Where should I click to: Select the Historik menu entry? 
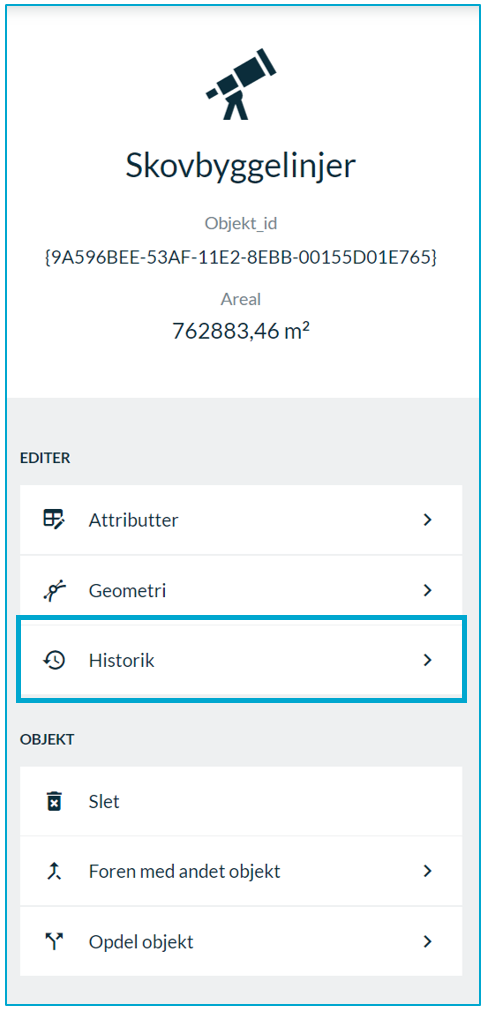(x=241, y=660)
